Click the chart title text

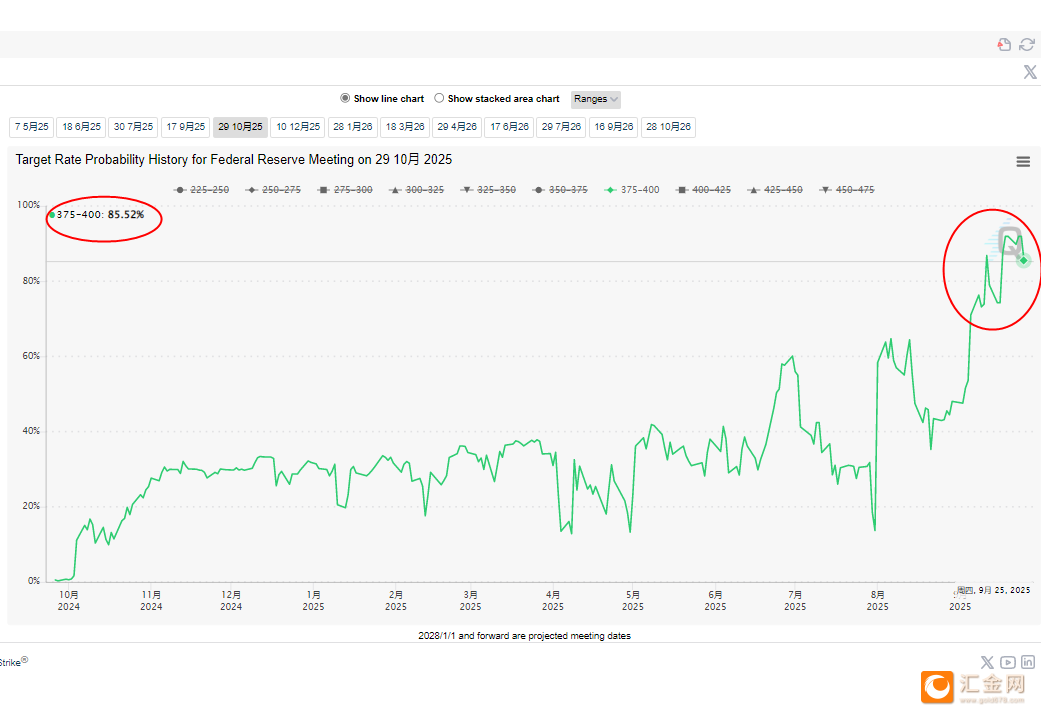pos(234,160)
